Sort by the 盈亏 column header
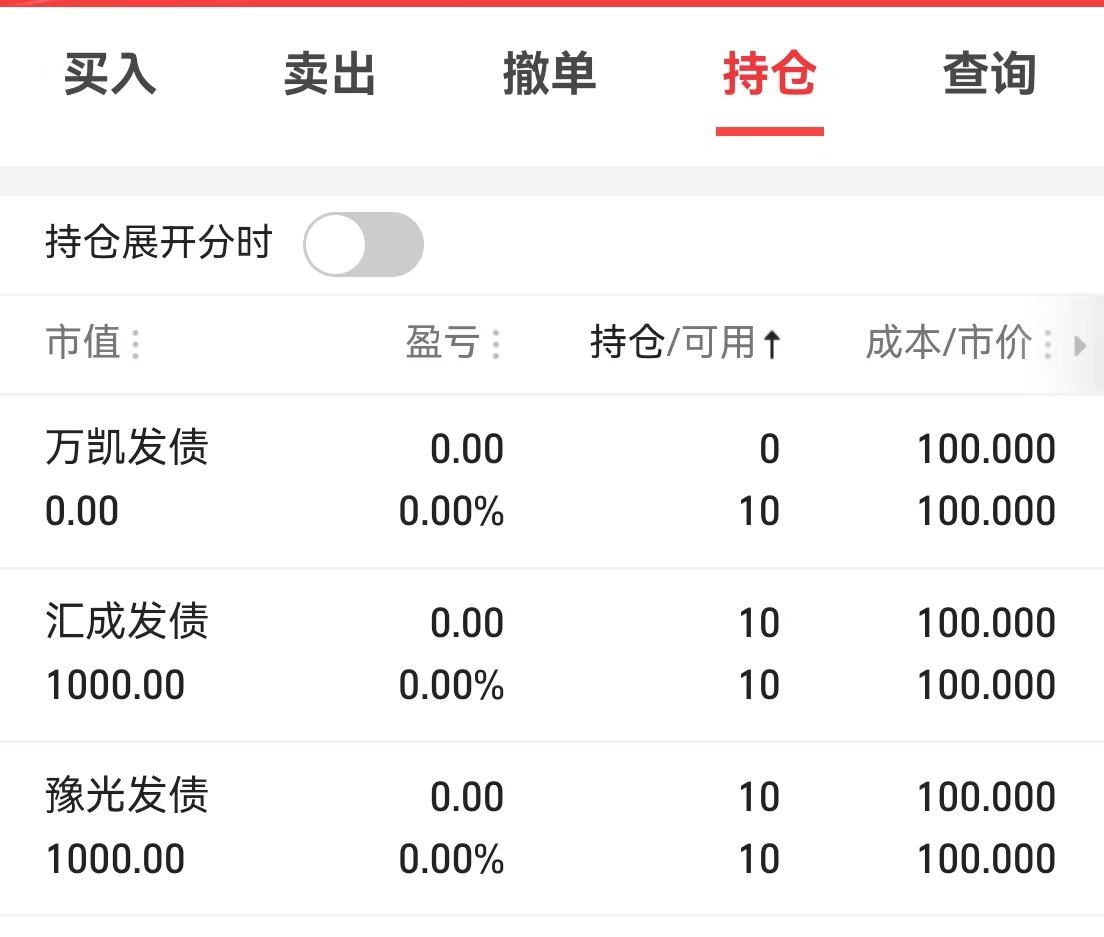The width and height of the screenshot is (1104, 937). point(442,343)
